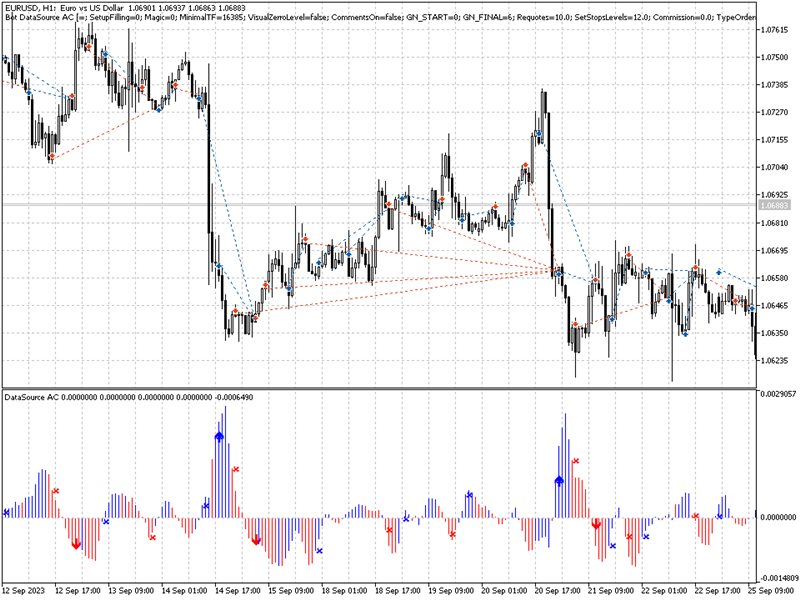Click the 15 Sep 09:00 time label

point(291,591)
